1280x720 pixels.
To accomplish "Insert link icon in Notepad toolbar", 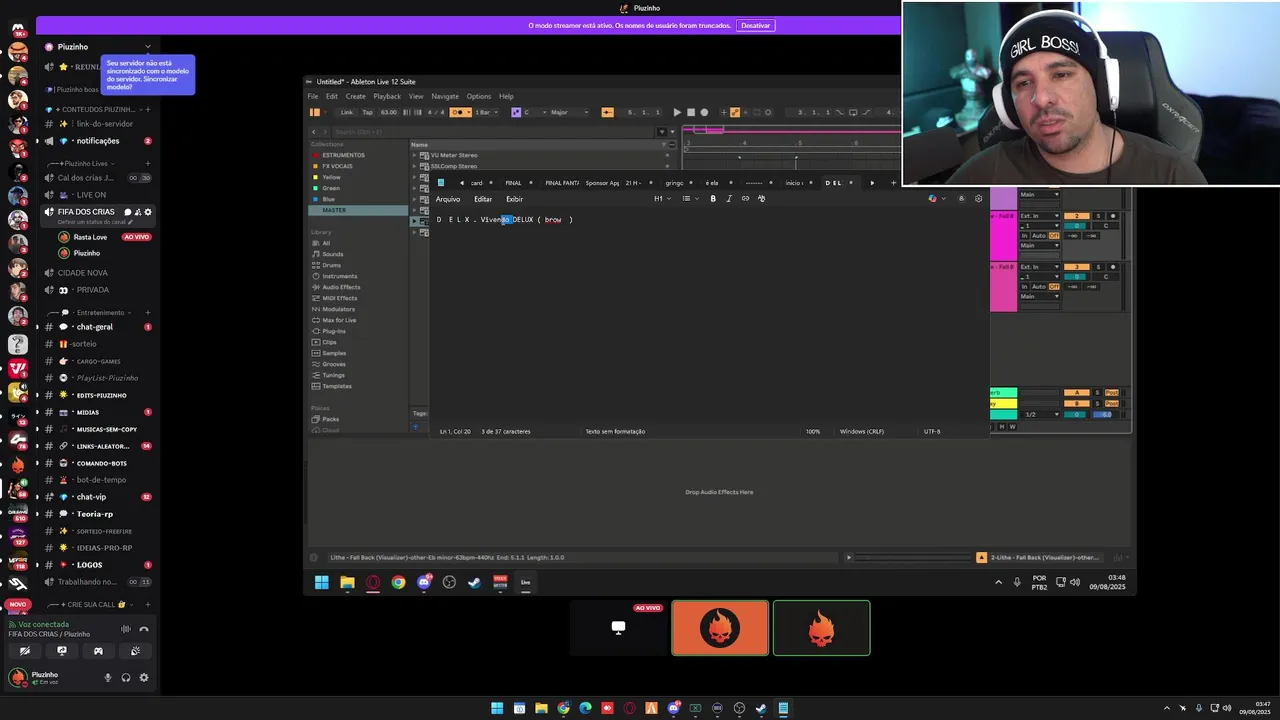I will click(x=745, y=199).
